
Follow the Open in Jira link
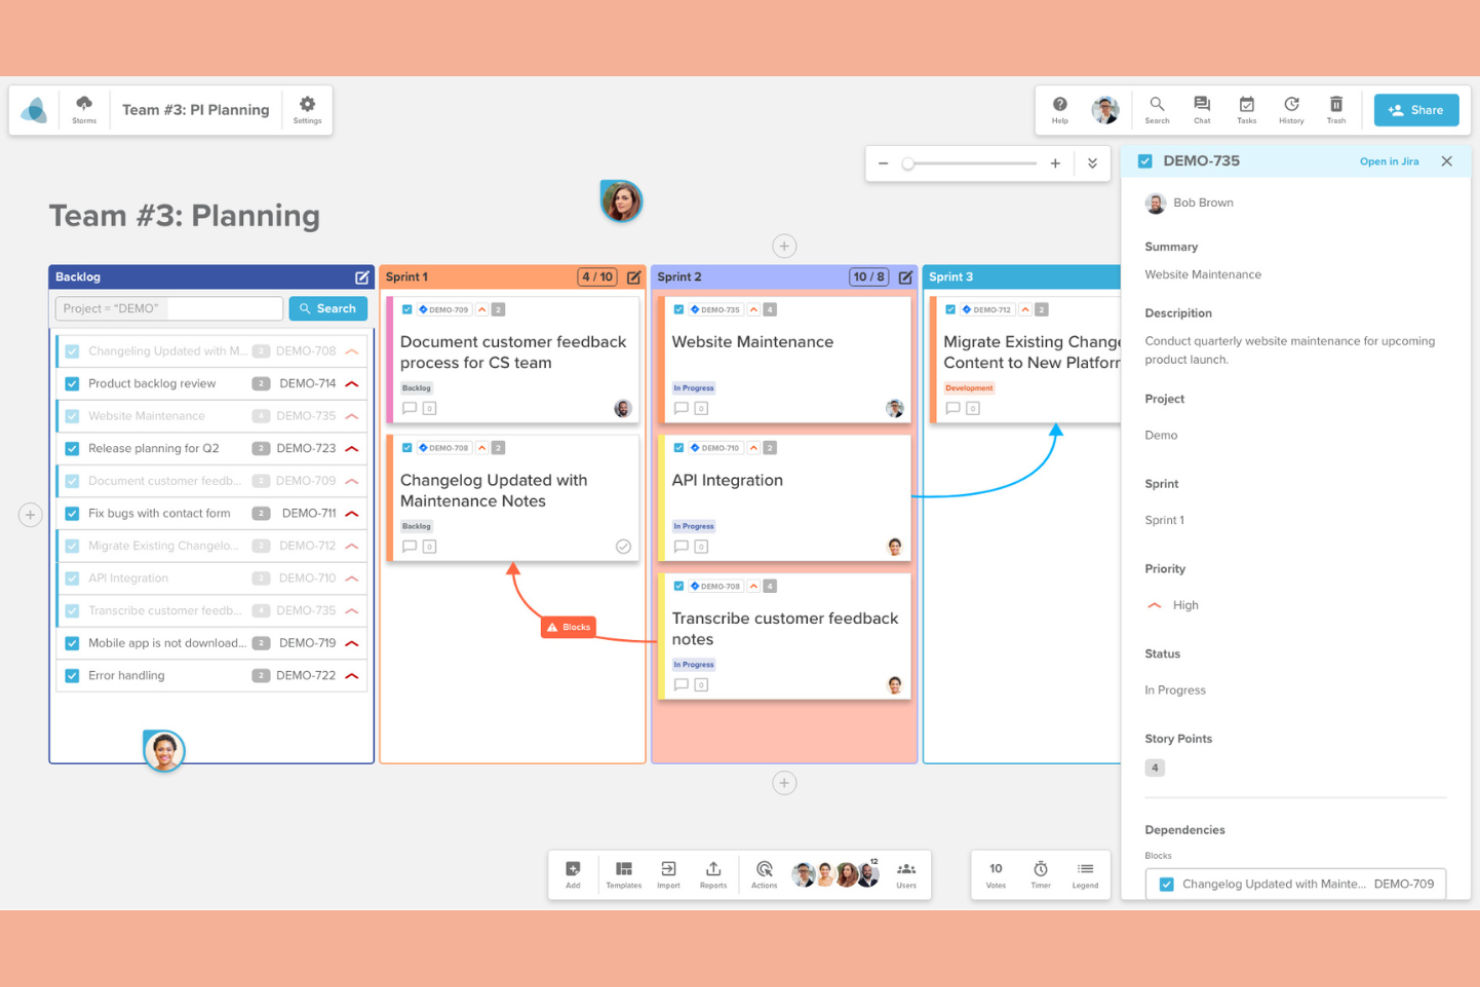[1388, 162]
